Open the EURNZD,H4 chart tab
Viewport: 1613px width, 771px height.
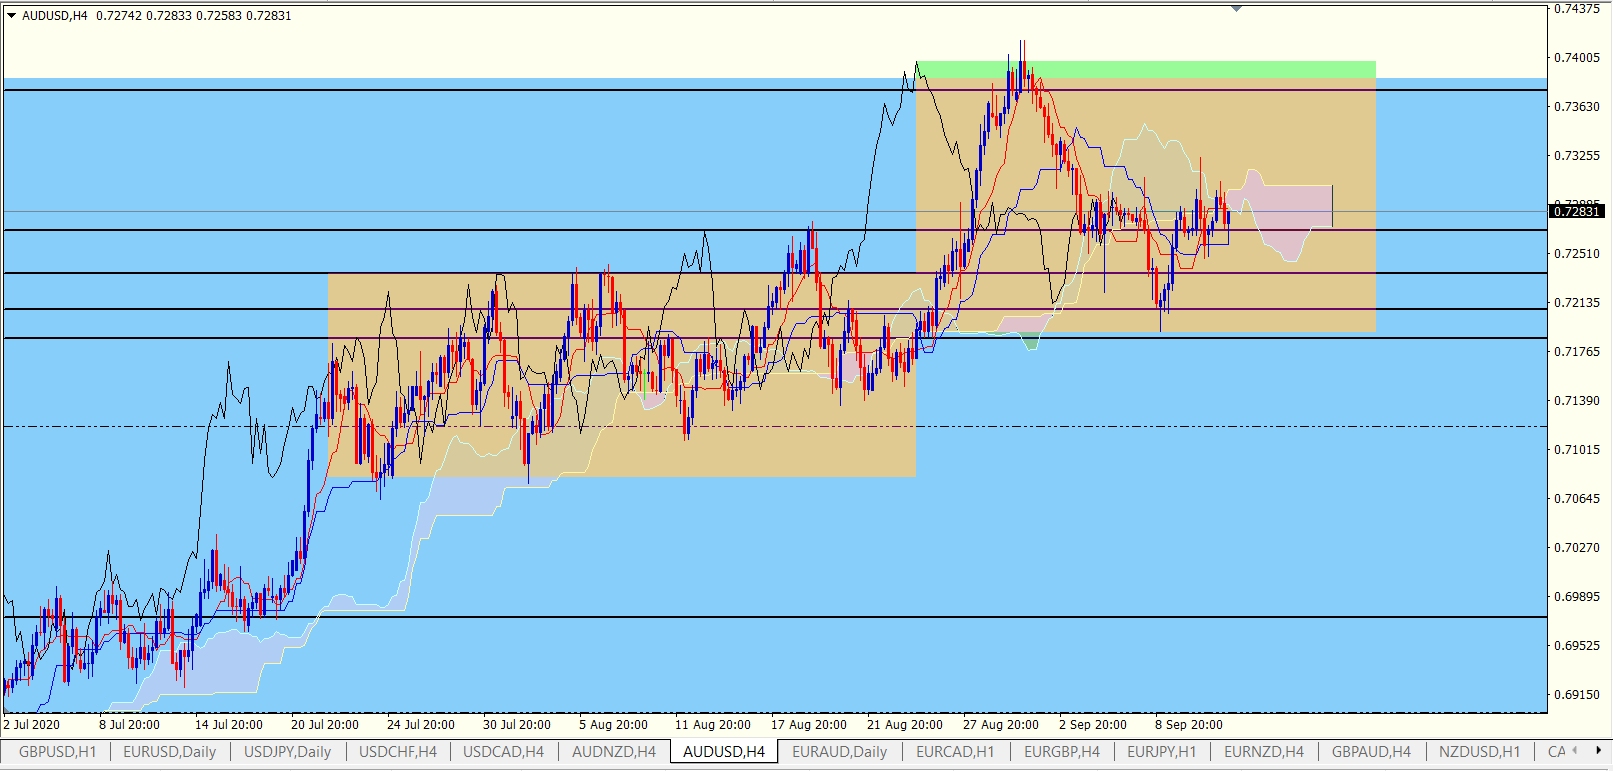[x=1263, y=752]
